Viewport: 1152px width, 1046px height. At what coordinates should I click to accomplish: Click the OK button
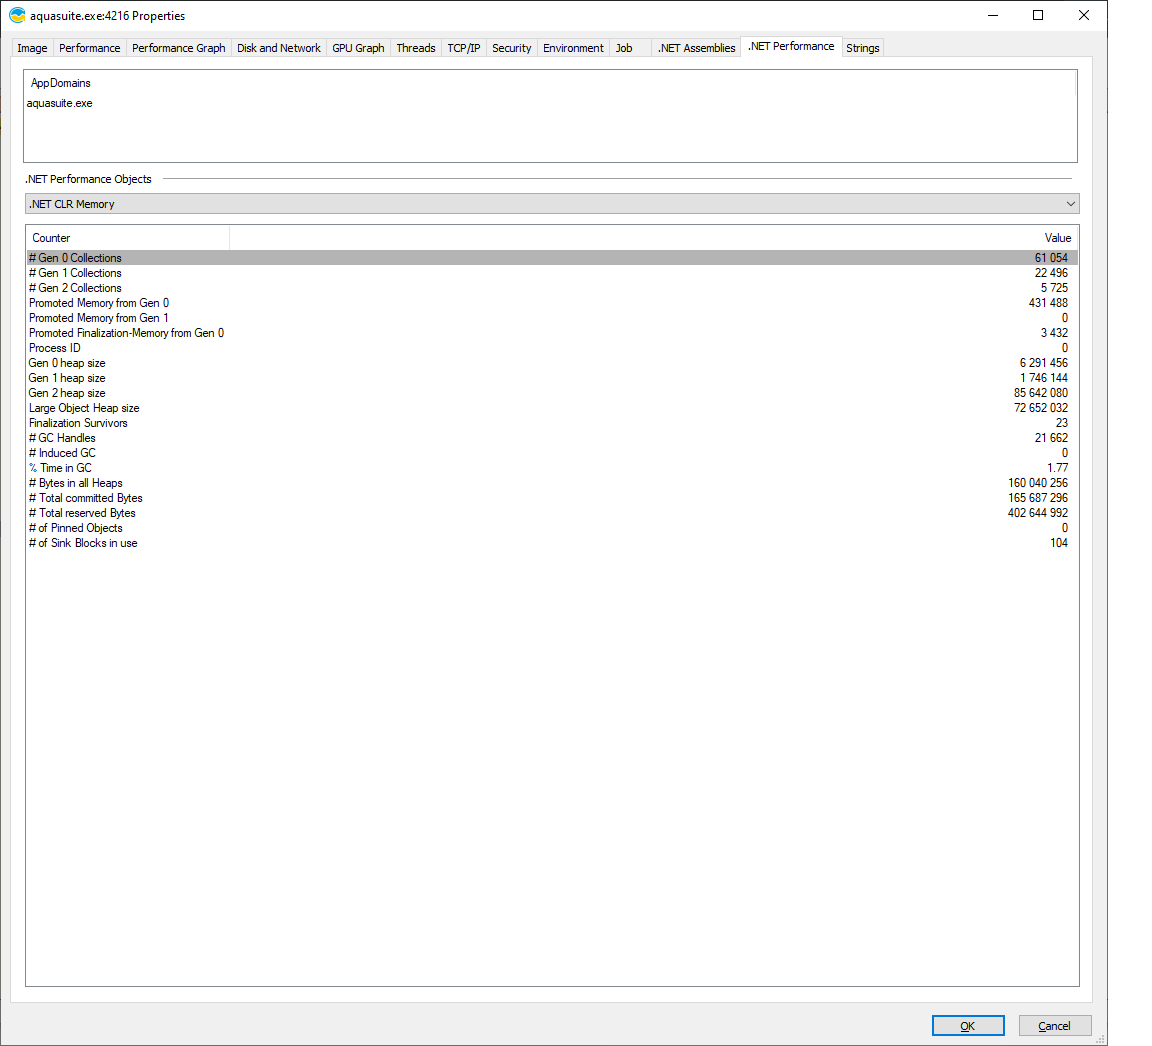click(x=968, y=1026)
